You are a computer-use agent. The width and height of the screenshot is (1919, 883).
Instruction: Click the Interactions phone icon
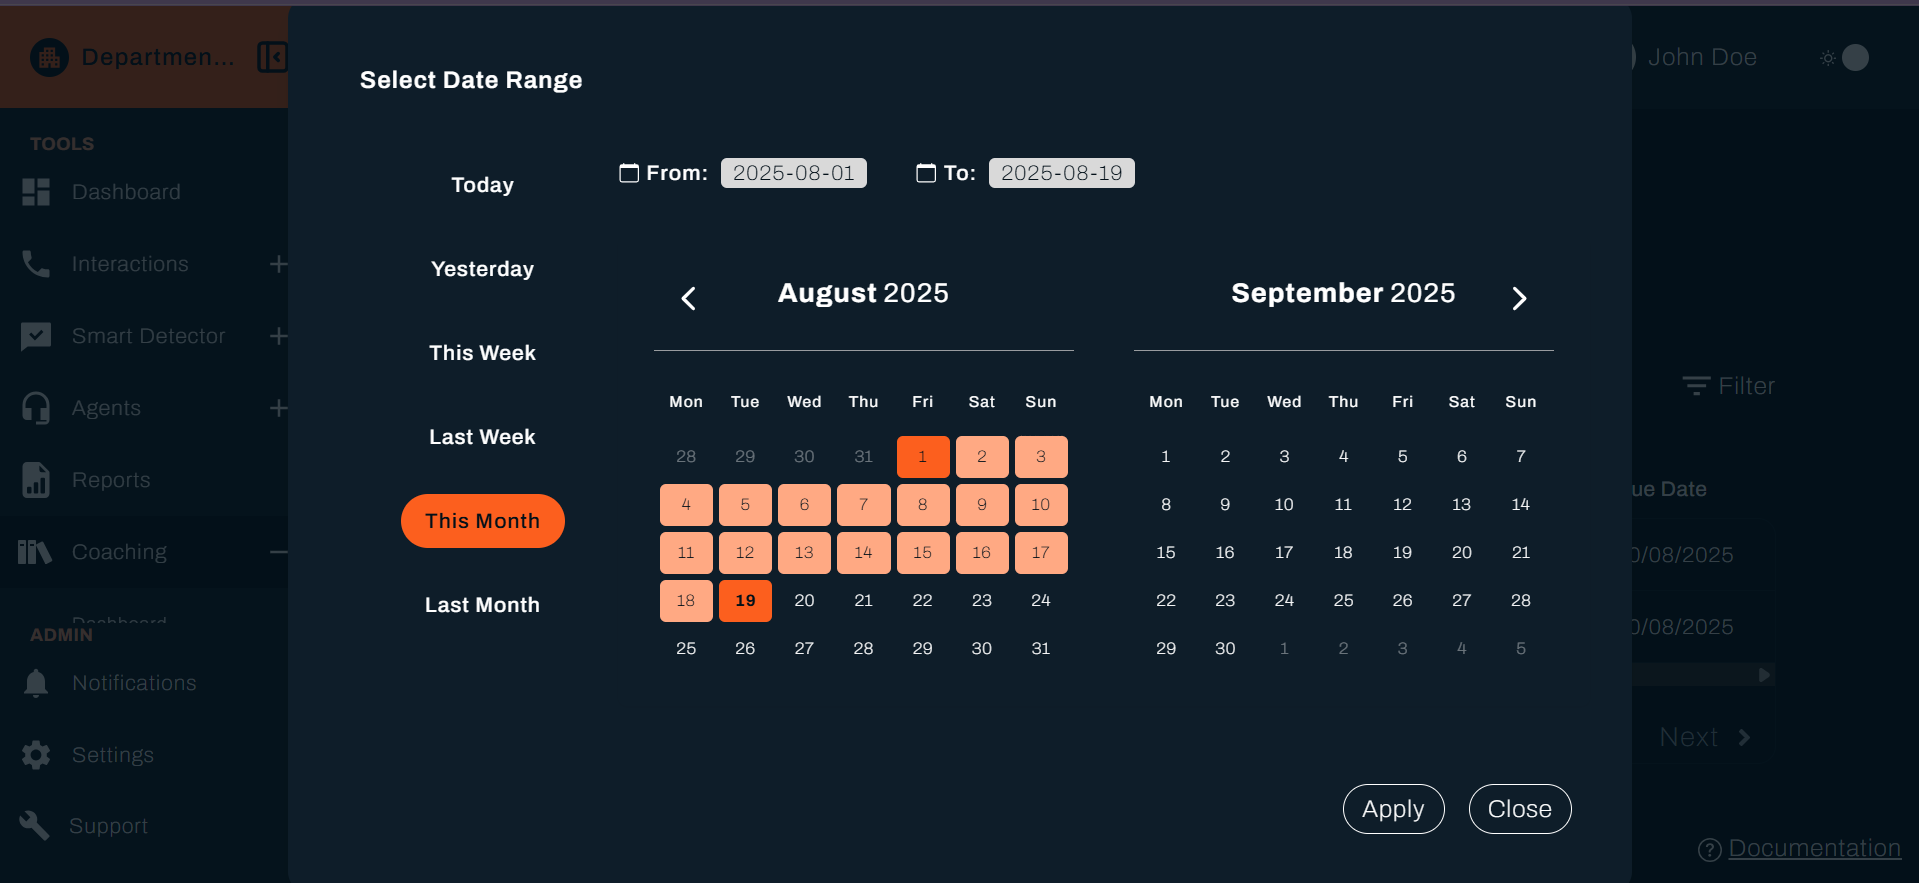(x=36, y=264)
